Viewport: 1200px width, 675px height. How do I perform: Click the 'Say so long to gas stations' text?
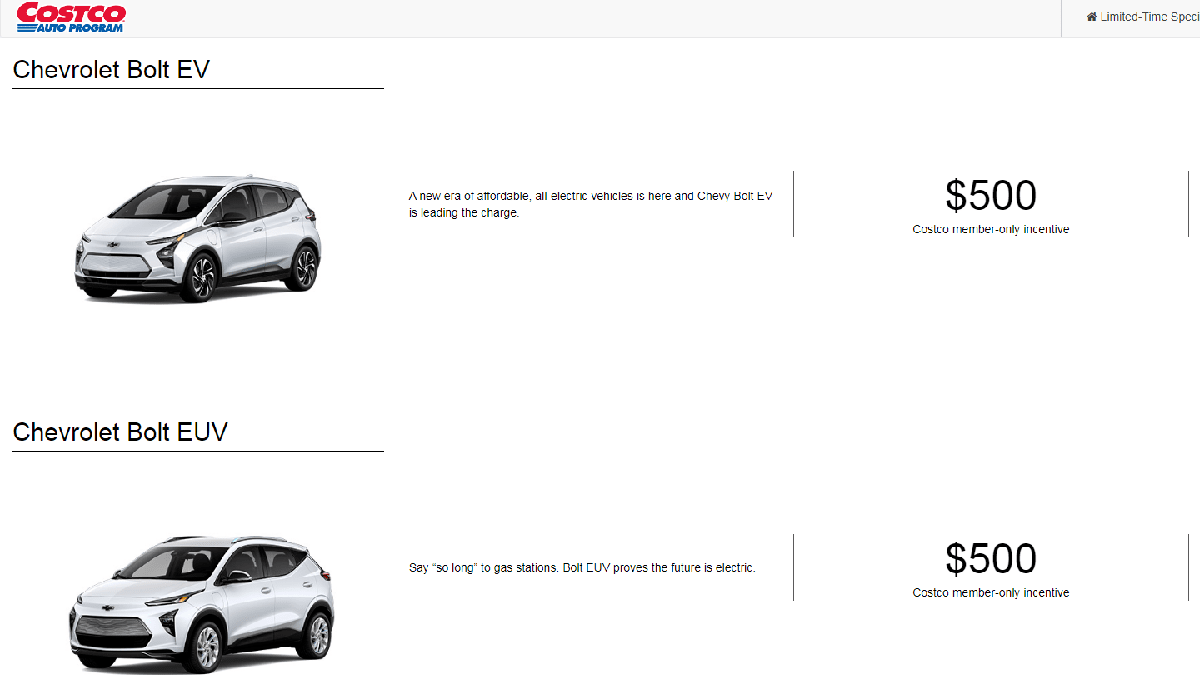(x=582, y=568)
